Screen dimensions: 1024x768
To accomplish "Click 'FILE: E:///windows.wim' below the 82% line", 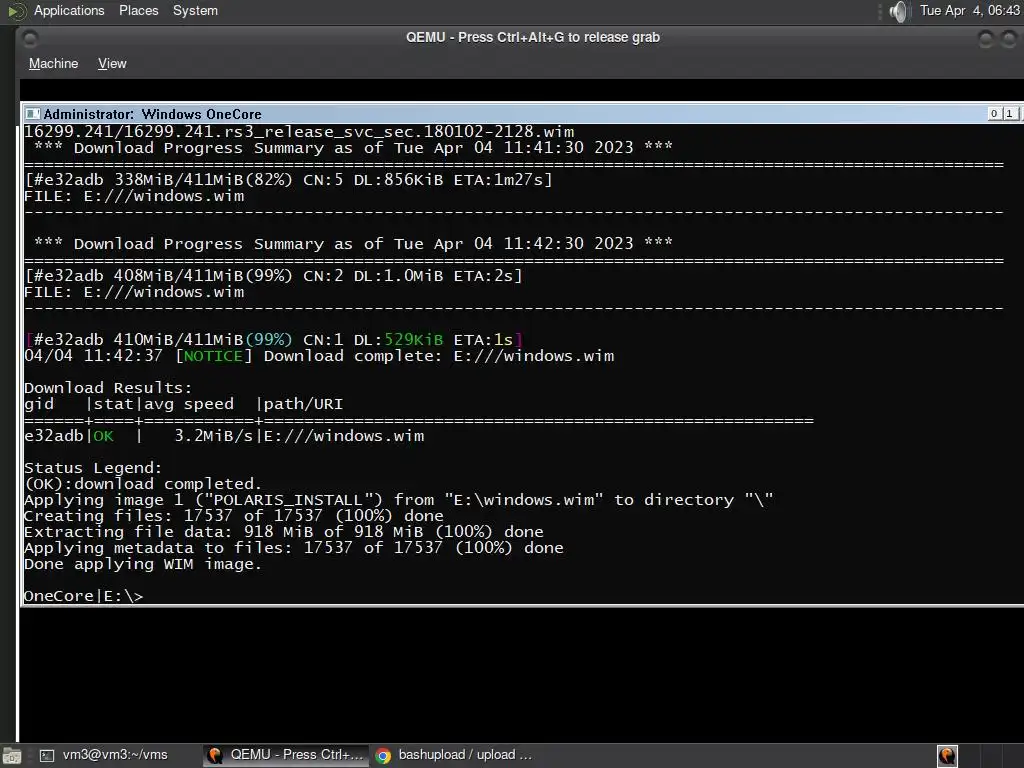I will [x=134, y=196].
